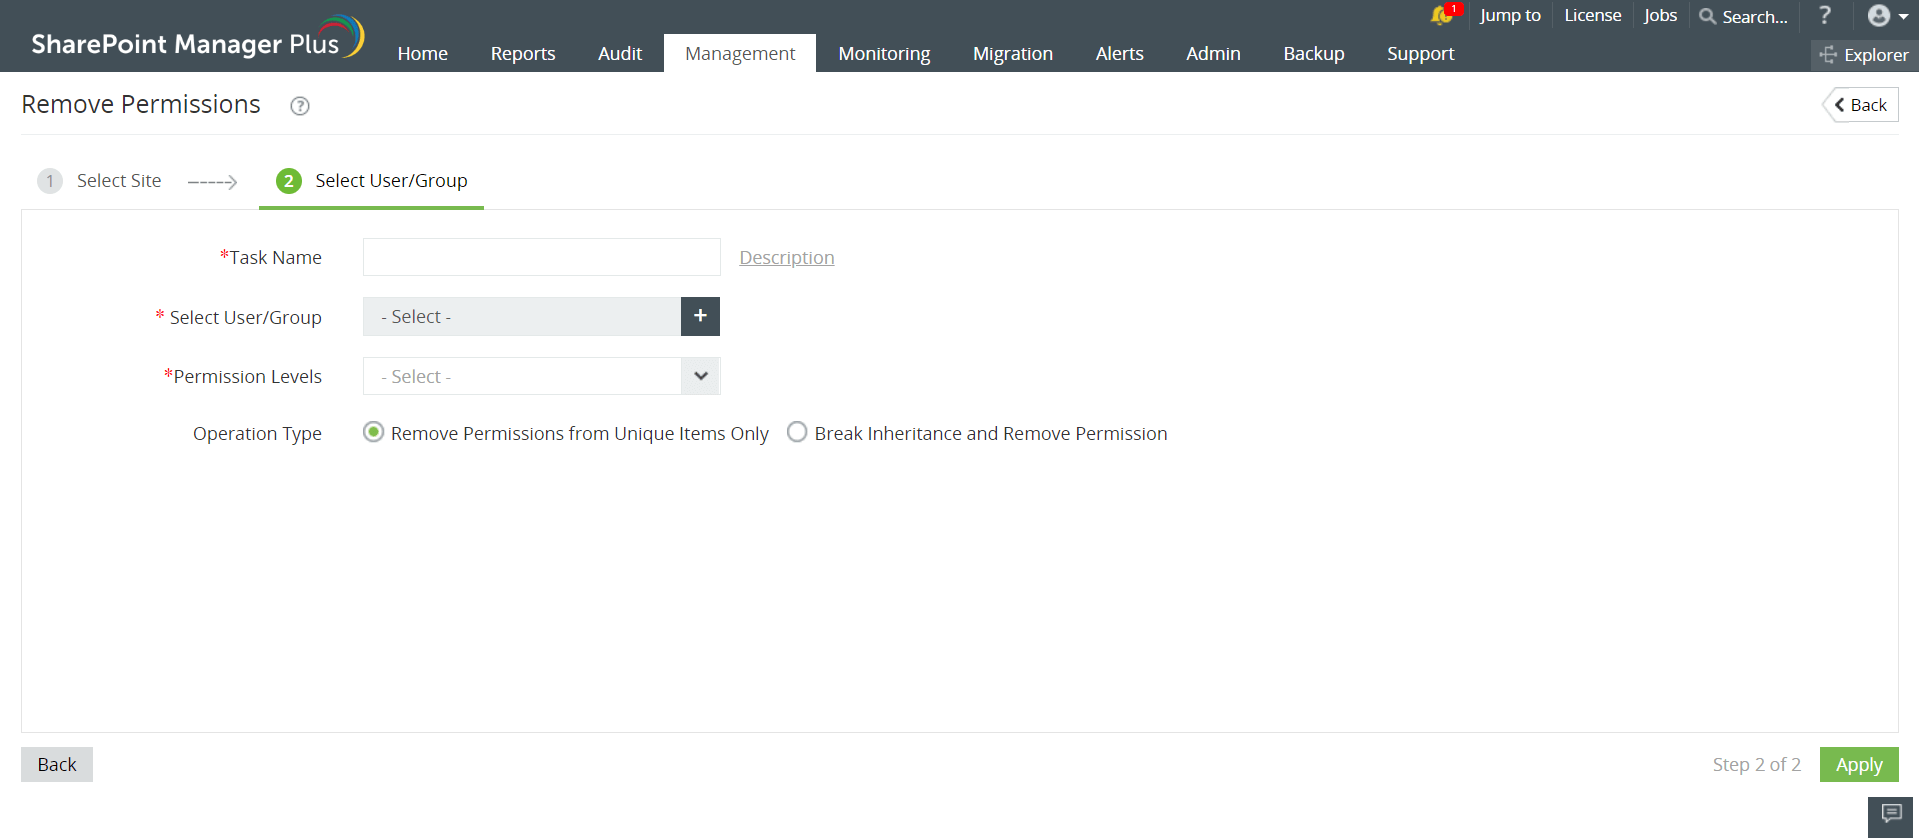Open the Backup tab

1313,53
